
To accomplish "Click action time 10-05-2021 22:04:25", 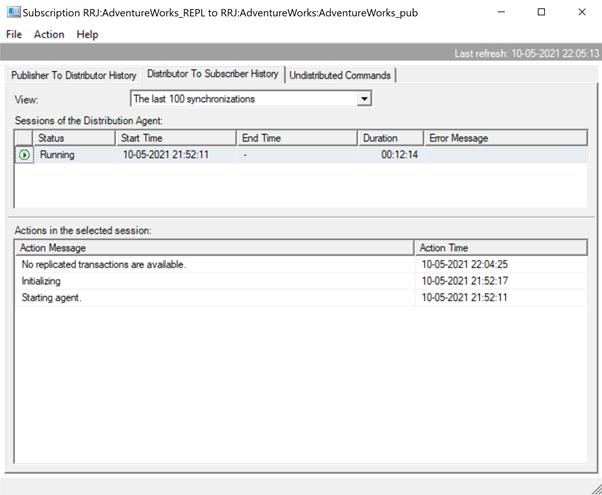I will point(465,265).
